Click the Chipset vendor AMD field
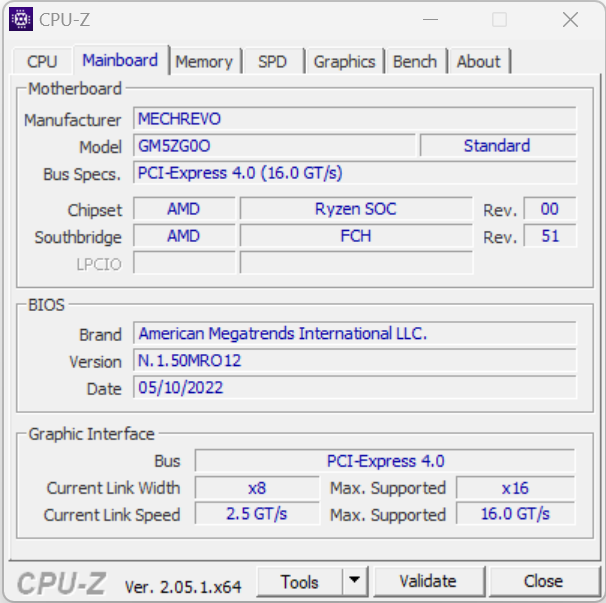The height and width of the screenshot is (603, 606). point(184,209)
